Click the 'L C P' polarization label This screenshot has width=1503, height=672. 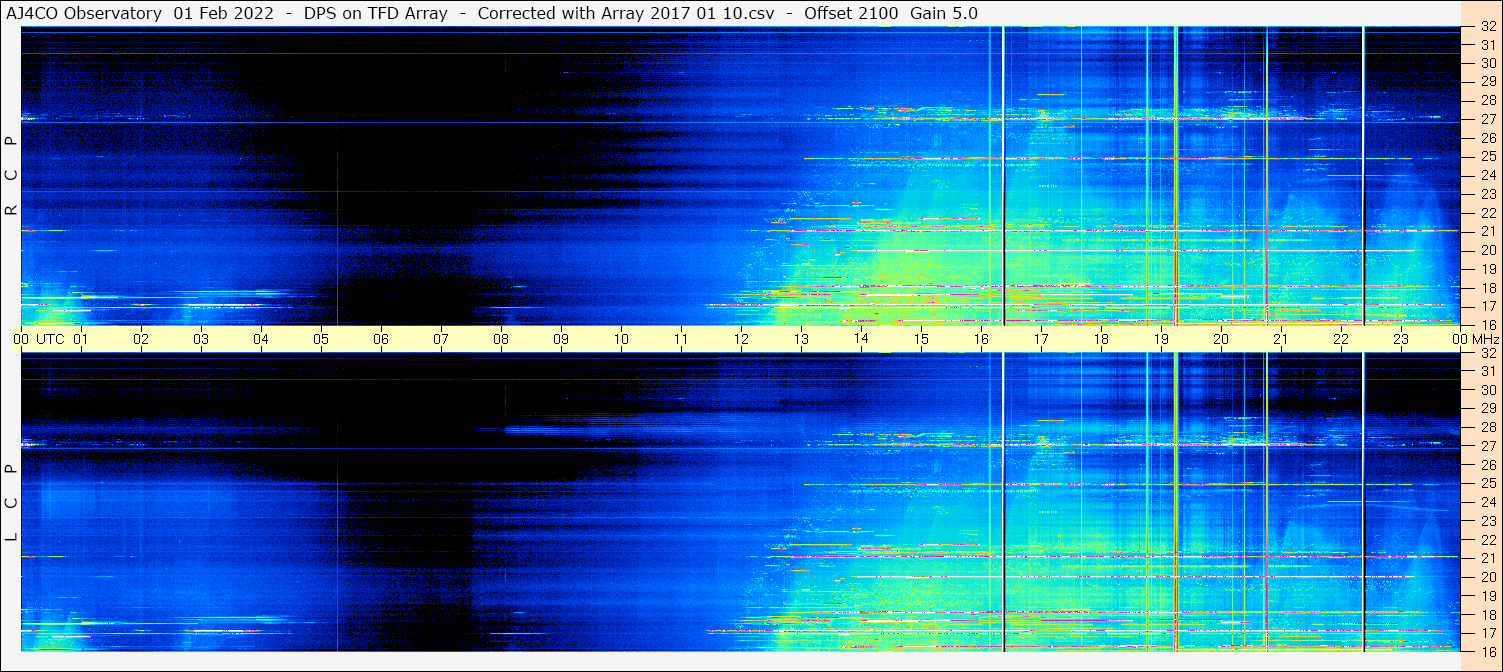(11, 502)
